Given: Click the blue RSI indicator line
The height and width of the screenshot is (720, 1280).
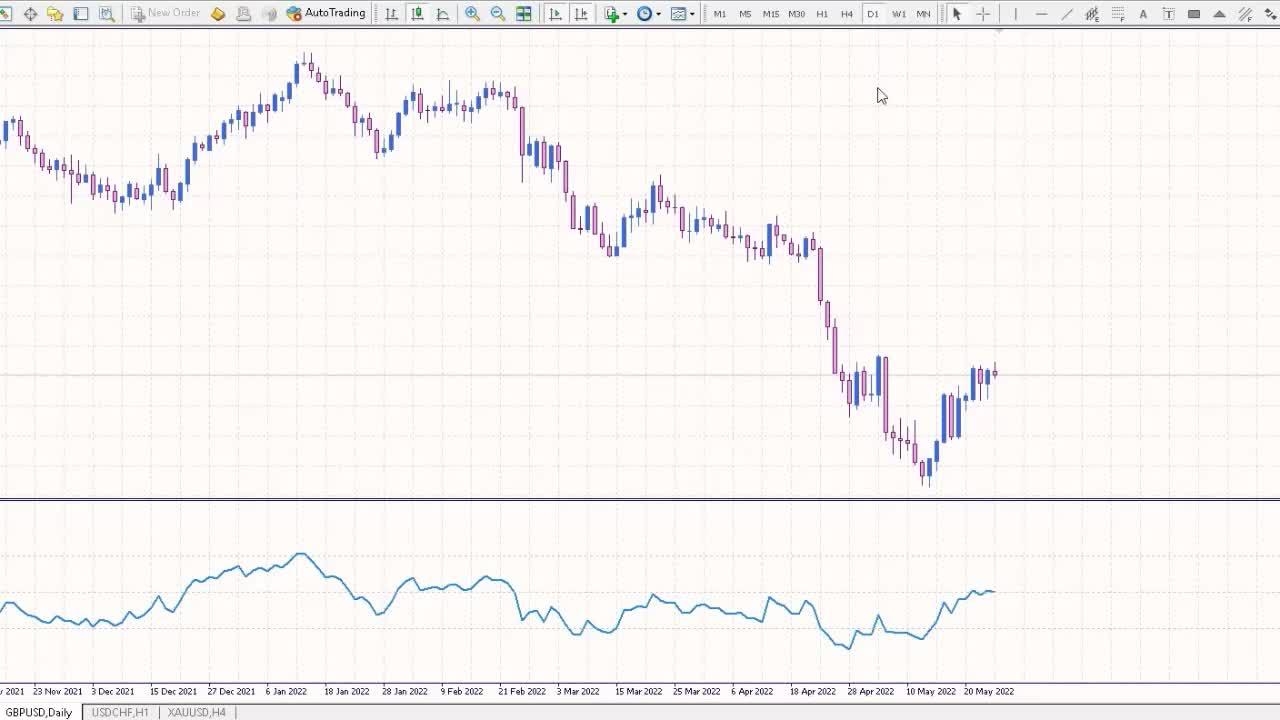Looking at the screenshot, I should (300, 554).
